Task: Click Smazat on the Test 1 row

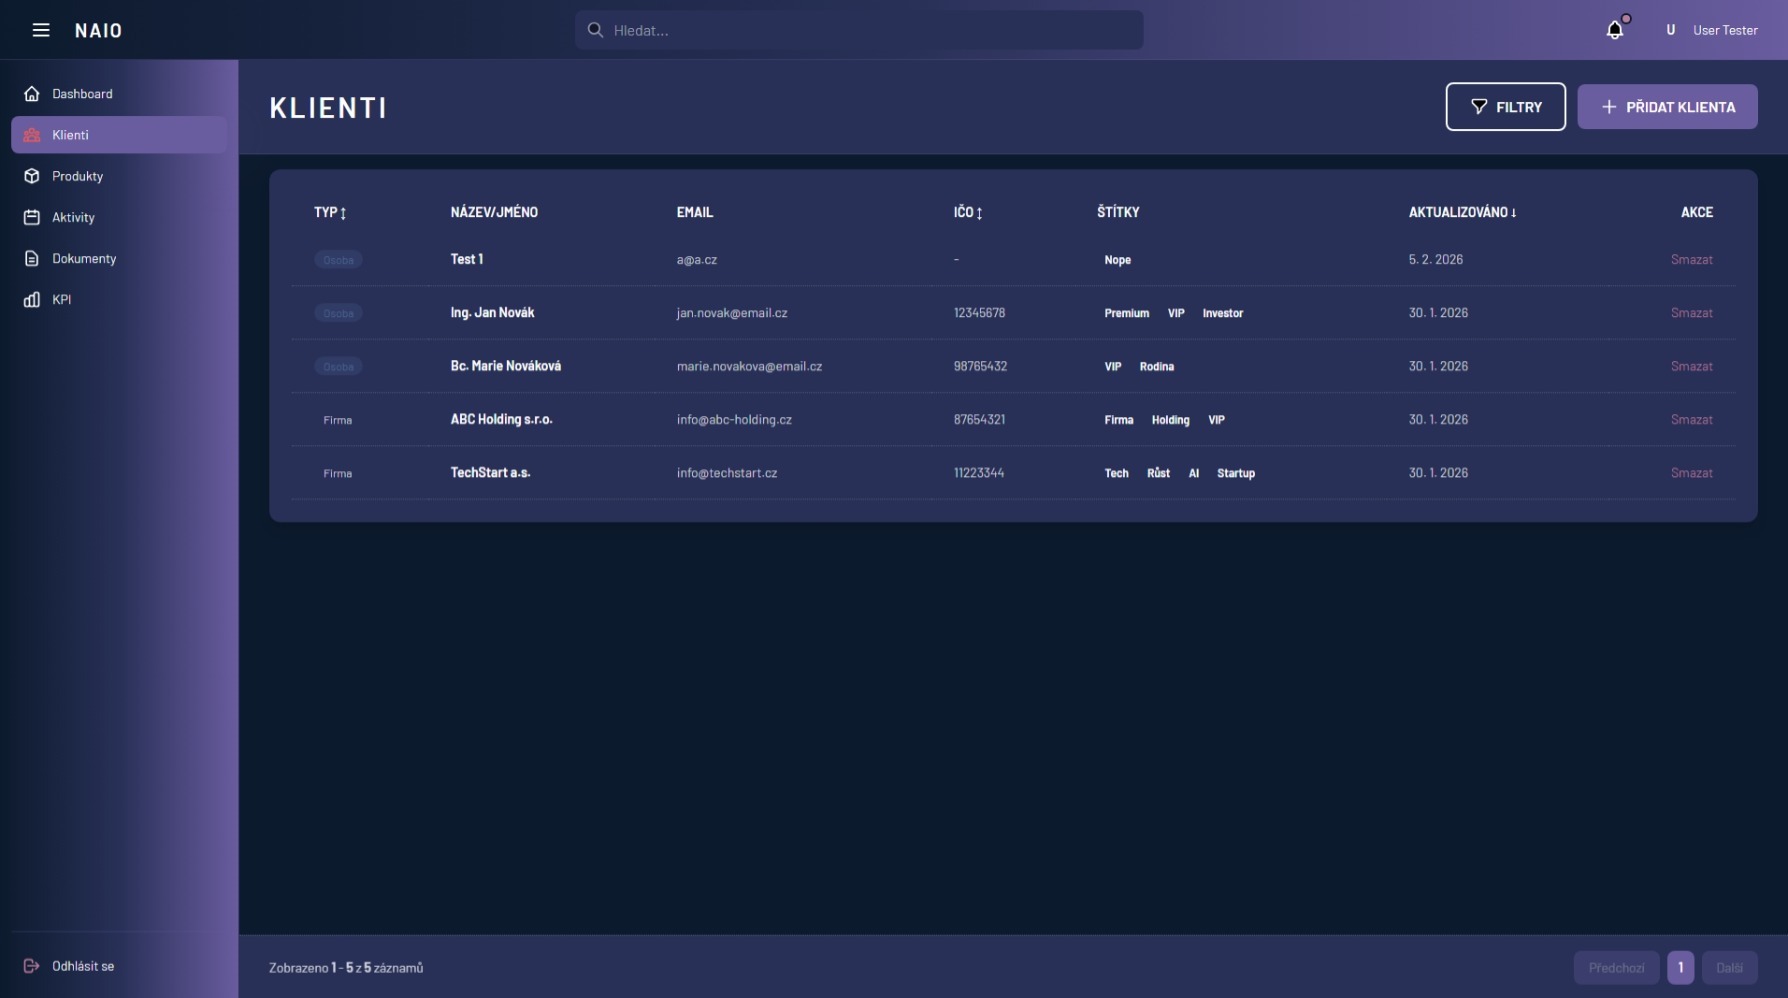Action: pyautogui.click(x=1692, y=259)
